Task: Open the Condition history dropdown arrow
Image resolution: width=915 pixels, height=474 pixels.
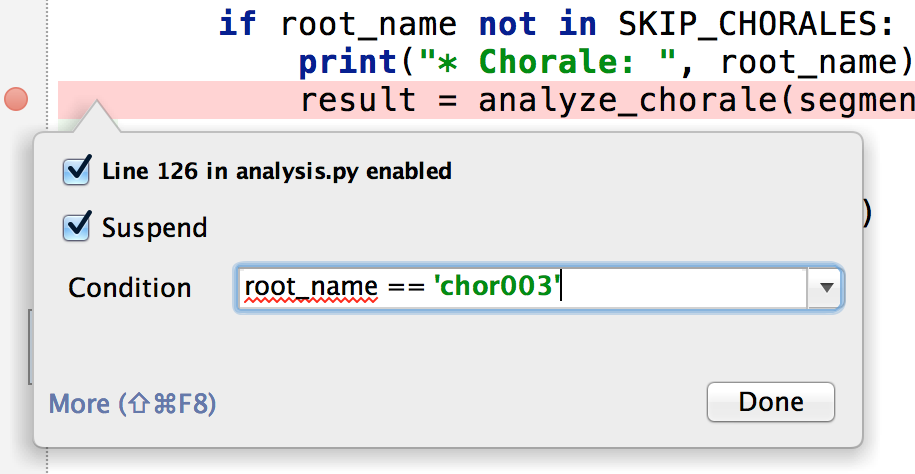Action: pyautogui.click(x=825, y=288)
